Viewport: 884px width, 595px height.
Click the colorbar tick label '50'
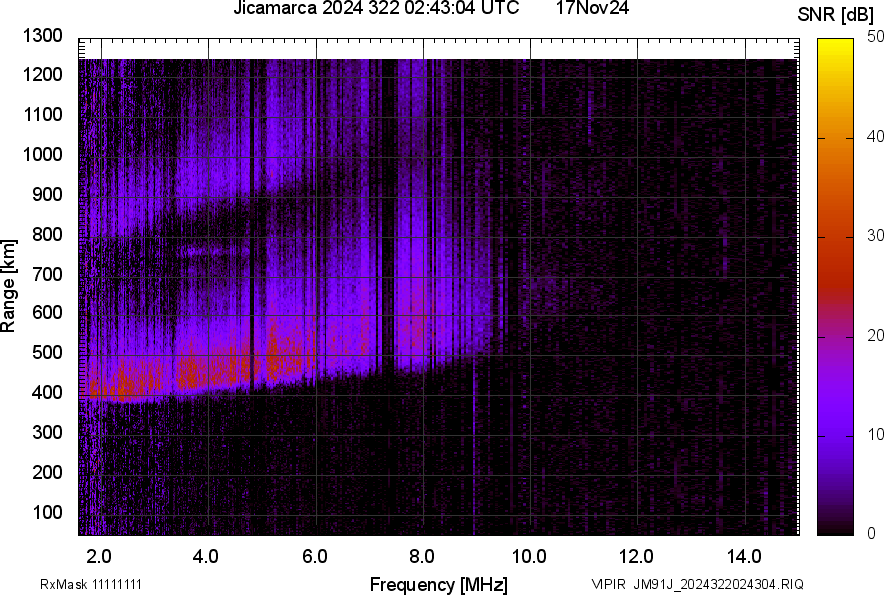[x=875, y=37]
